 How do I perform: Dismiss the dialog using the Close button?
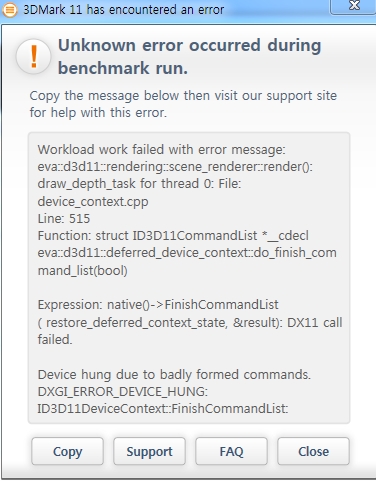click(x=313, y=451)
